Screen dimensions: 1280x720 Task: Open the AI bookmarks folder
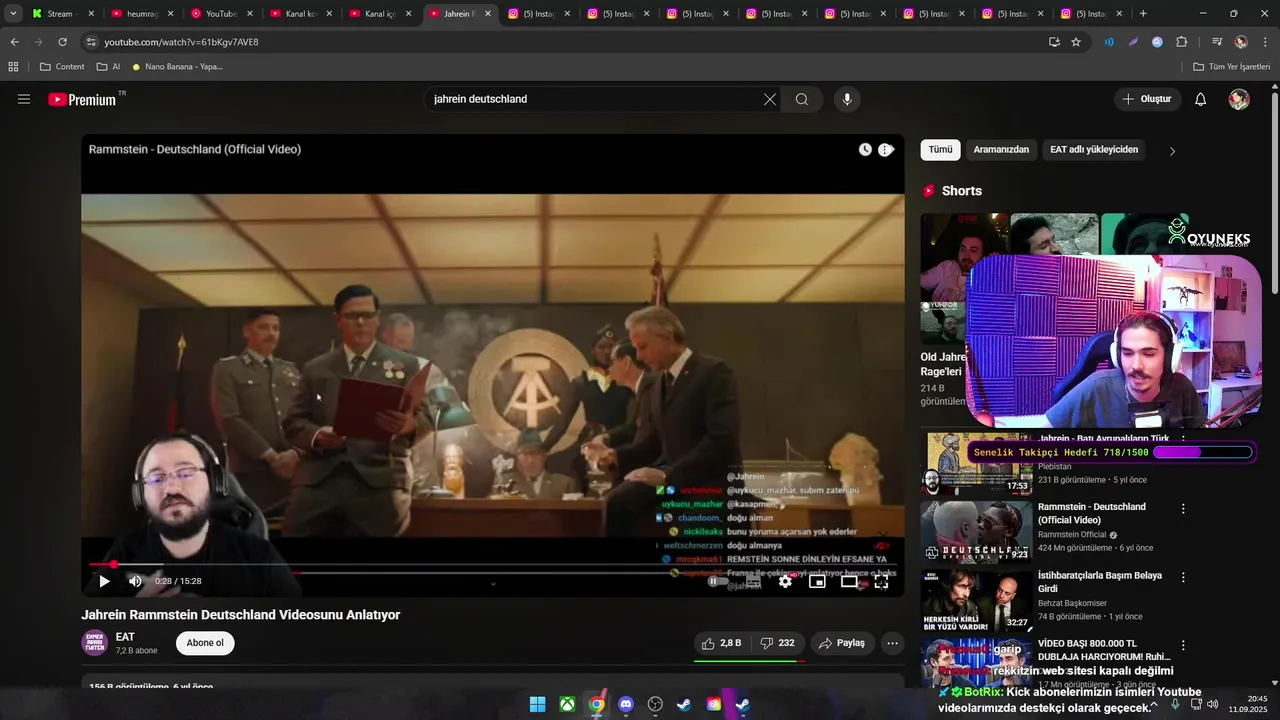click(x=108, y=67)
